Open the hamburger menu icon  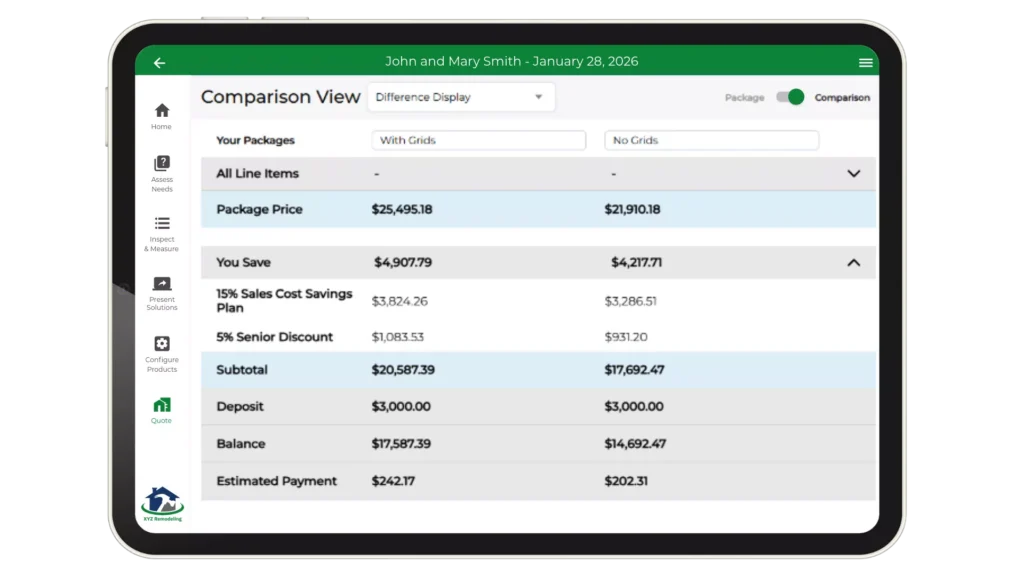(865, 63)
